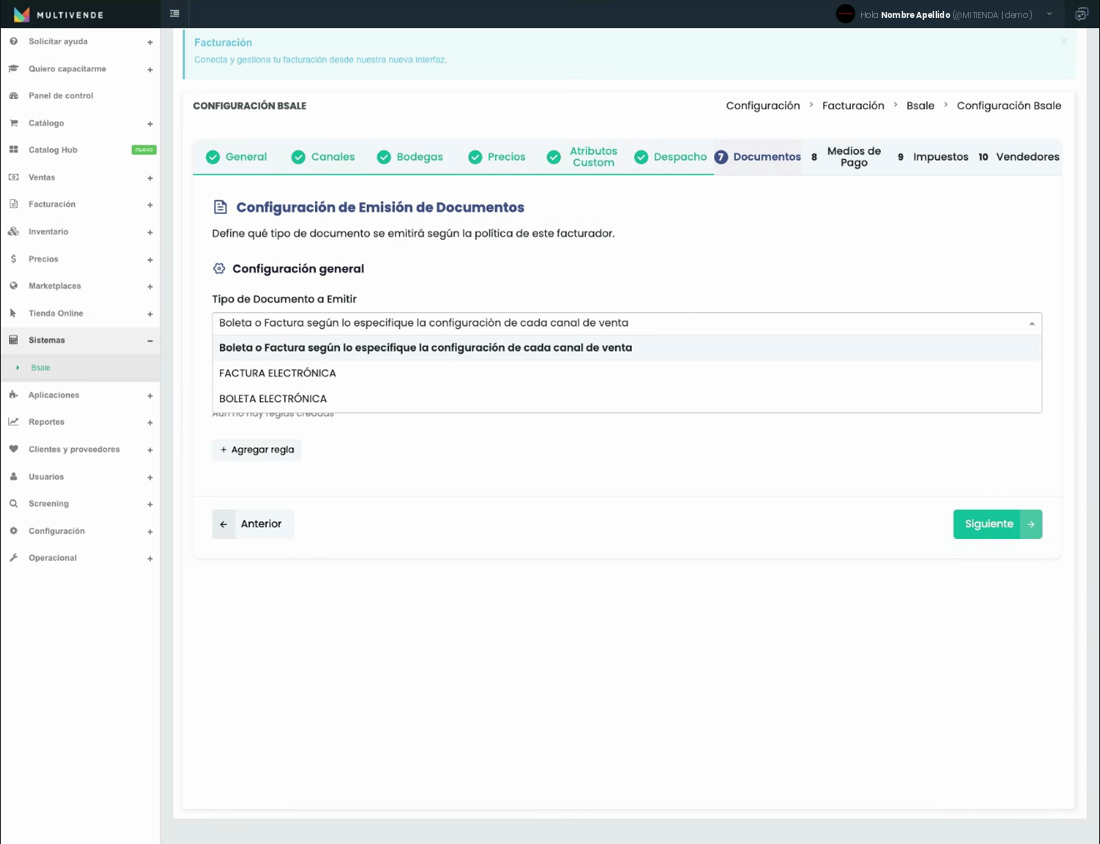Screen dimensions: 1100x844
Task: Click the Precios dollar sign icon
Action: tap(13, 259)
